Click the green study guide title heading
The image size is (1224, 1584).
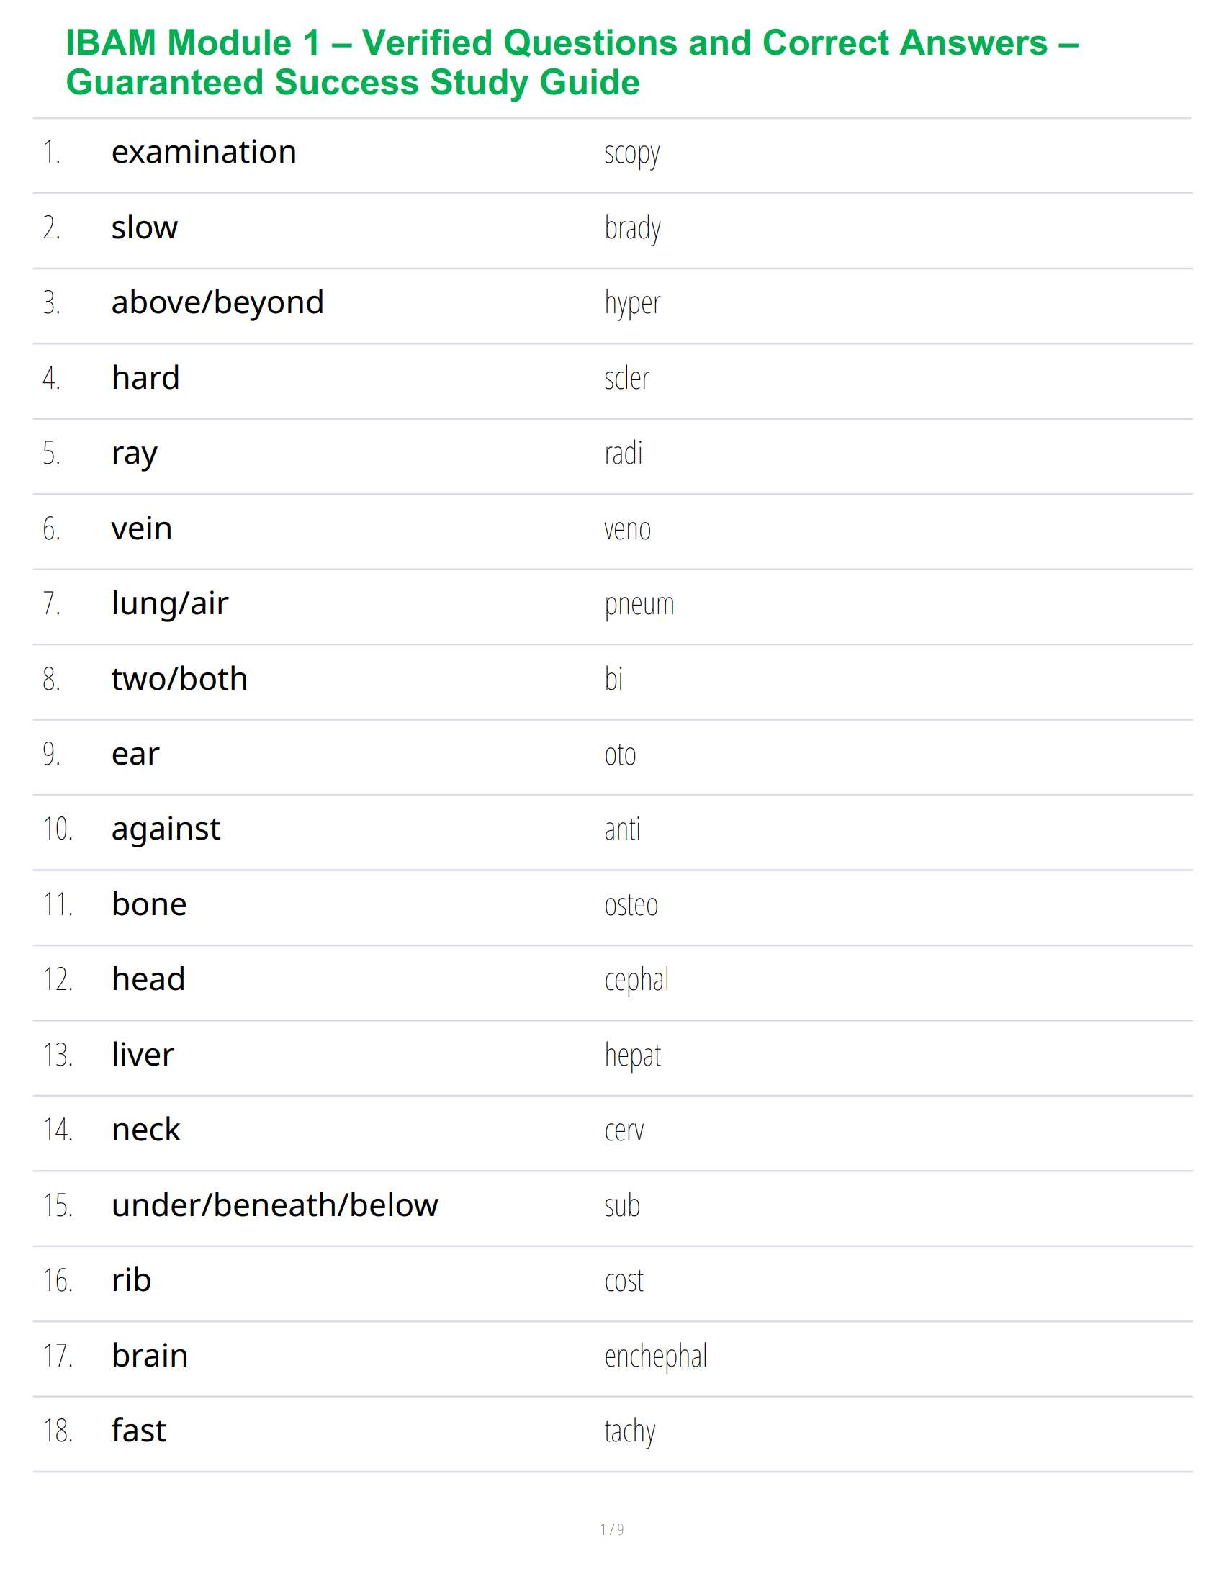pos(572,62)
